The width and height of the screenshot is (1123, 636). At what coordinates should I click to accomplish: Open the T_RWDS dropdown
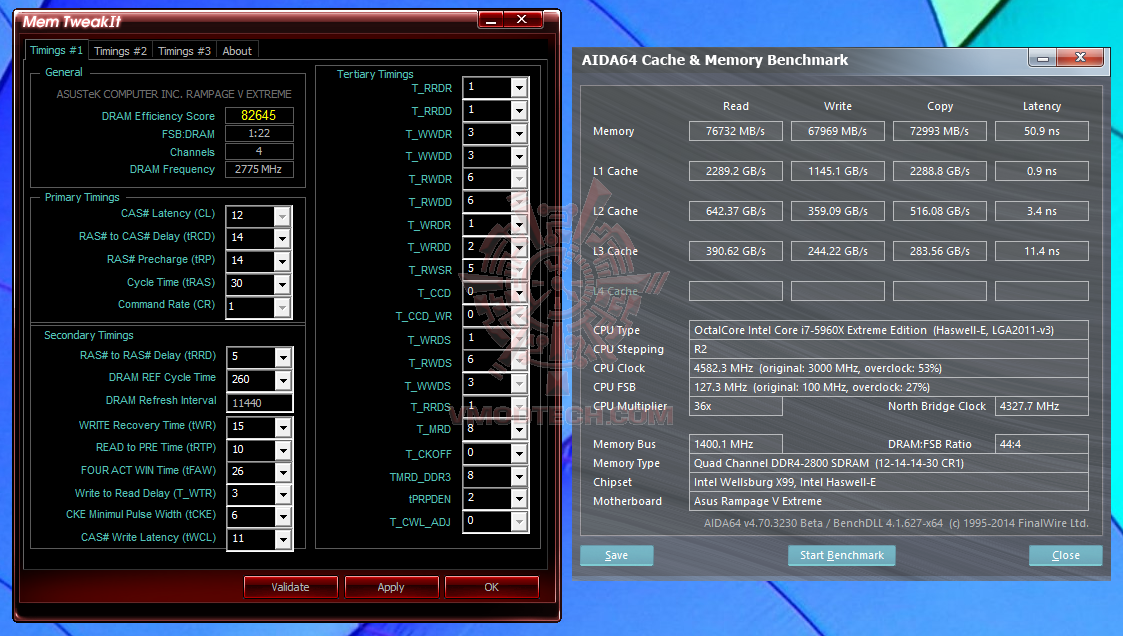[x=519, y=361]
